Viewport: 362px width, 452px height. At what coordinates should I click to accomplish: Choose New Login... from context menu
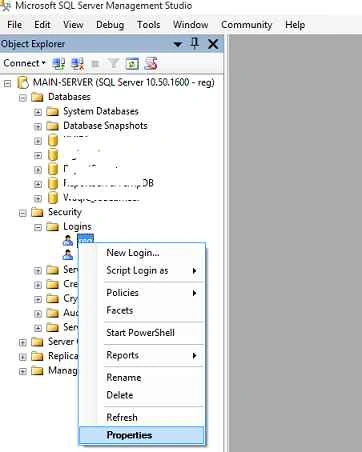(x=141, y=253)
